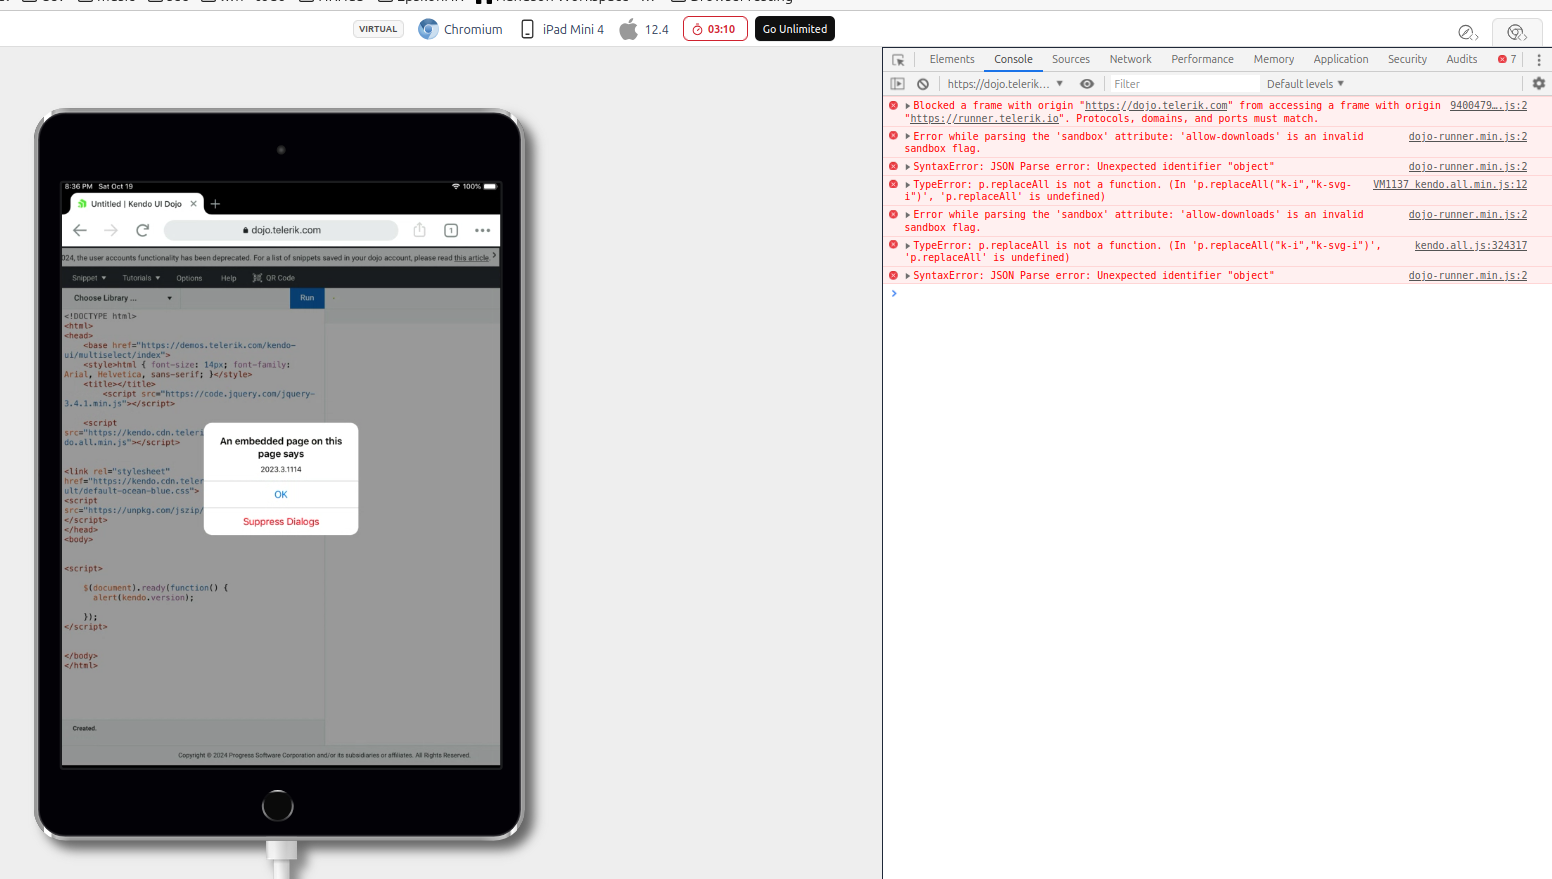This screenshot has height=879, width=1552.
Task: Click Suppress Dialogs in the alert
Action: coord(281,522)
